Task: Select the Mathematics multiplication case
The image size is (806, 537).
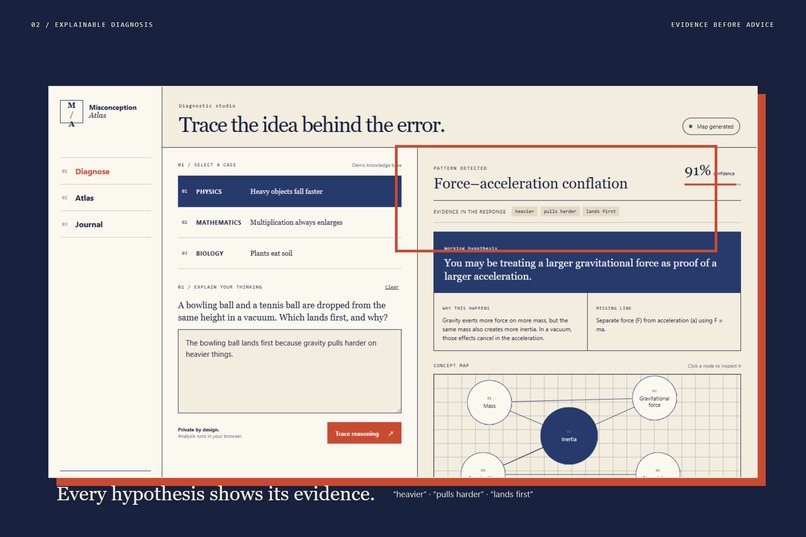Action: pos(289,223)
